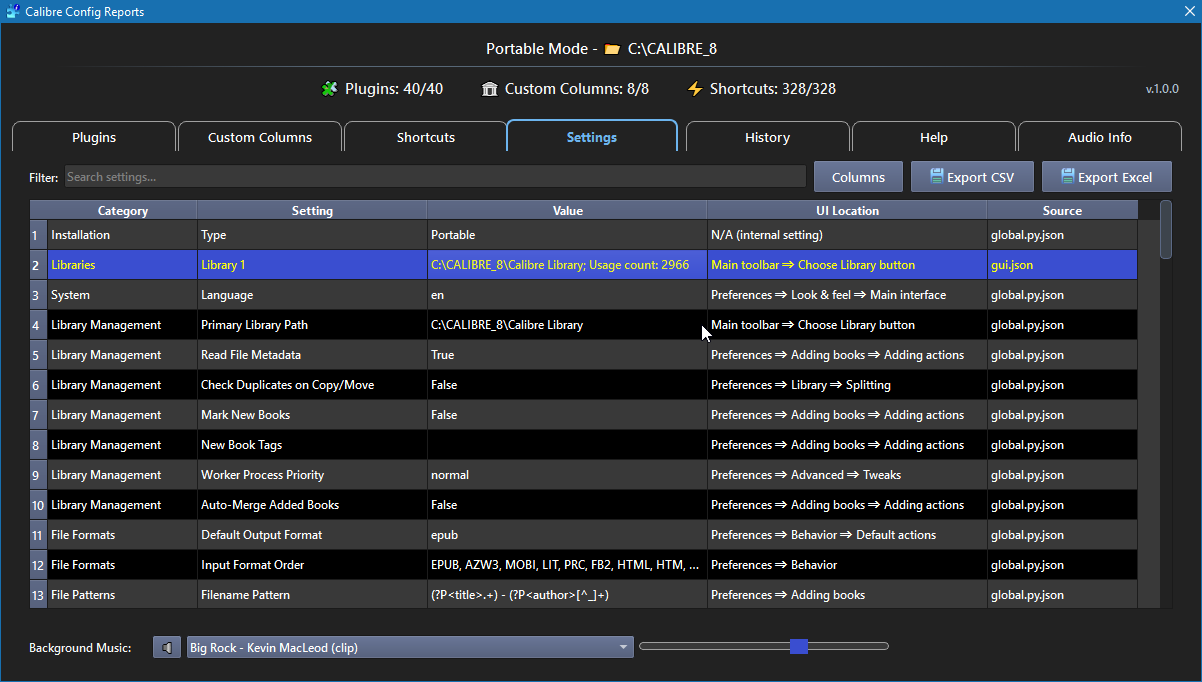Viewport: 1202px width, 682px height.
Task: Click the 'Default Output Format' cell
Action: [312, 535]
